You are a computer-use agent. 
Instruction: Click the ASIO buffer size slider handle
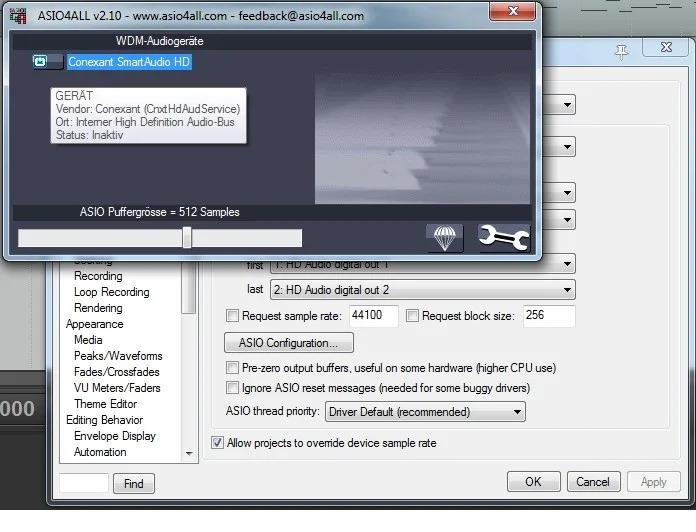(187, 238)
